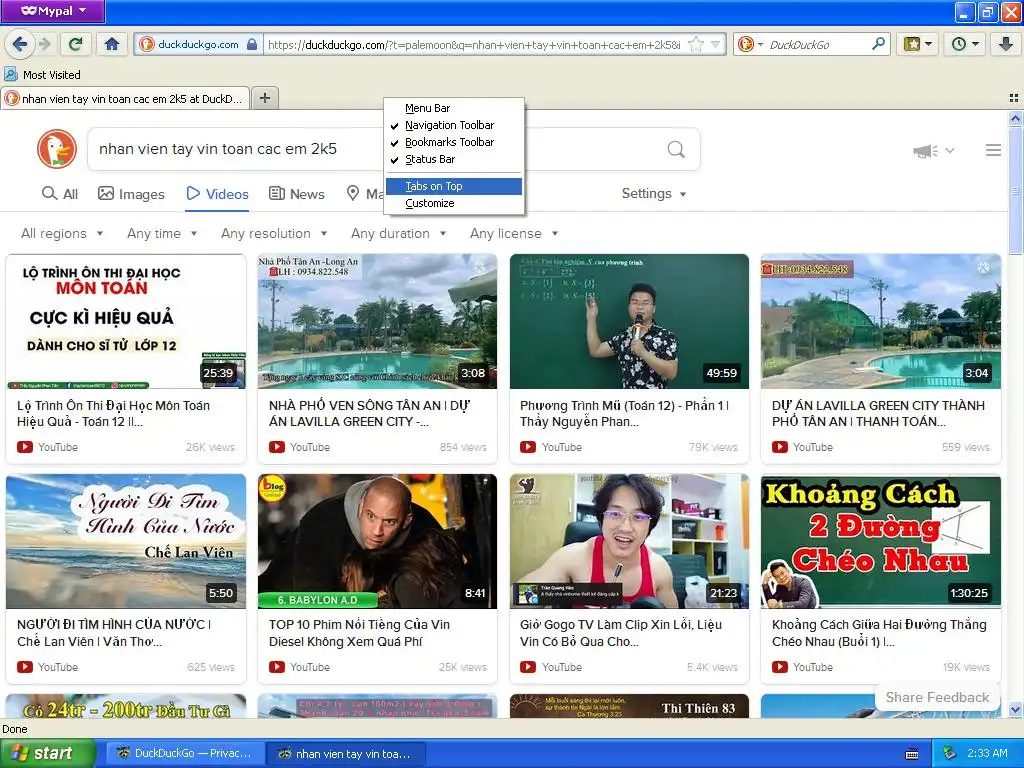Click the search magnifier in browser search box
Image resolution: width=1024 pixels, height=768 pixels.
(878, 44)
